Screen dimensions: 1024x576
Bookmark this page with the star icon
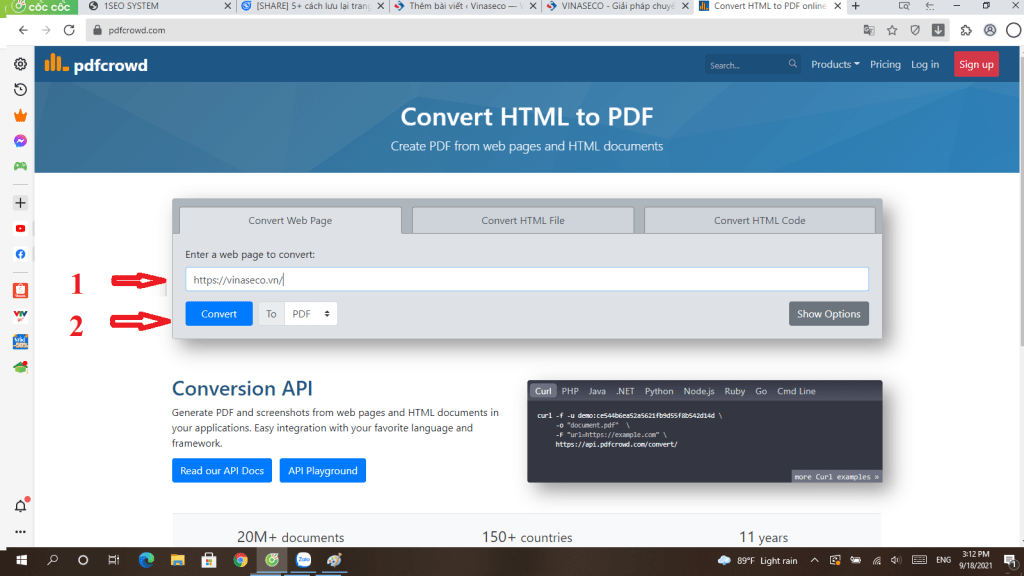891,30
